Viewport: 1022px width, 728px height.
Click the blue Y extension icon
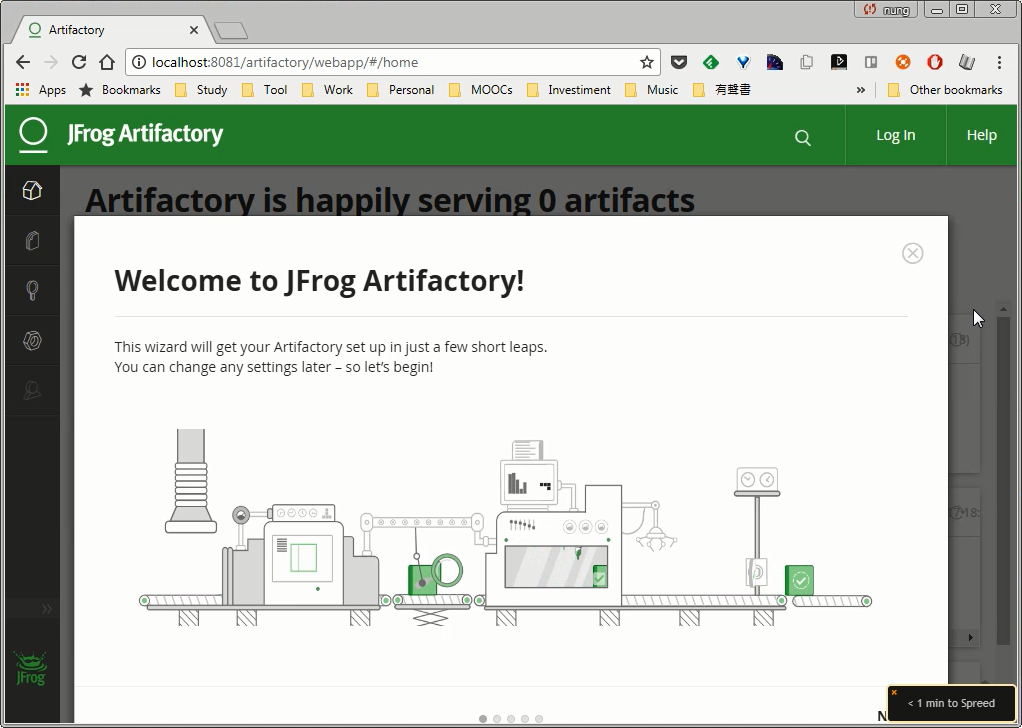742,62
